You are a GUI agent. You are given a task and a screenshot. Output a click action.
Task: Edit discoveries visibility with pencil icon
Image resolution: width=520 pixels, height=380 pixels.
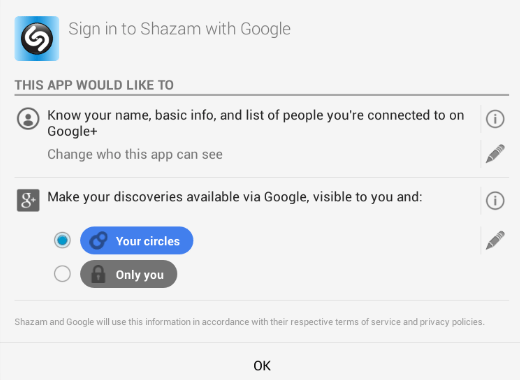[x=495, y=240]
